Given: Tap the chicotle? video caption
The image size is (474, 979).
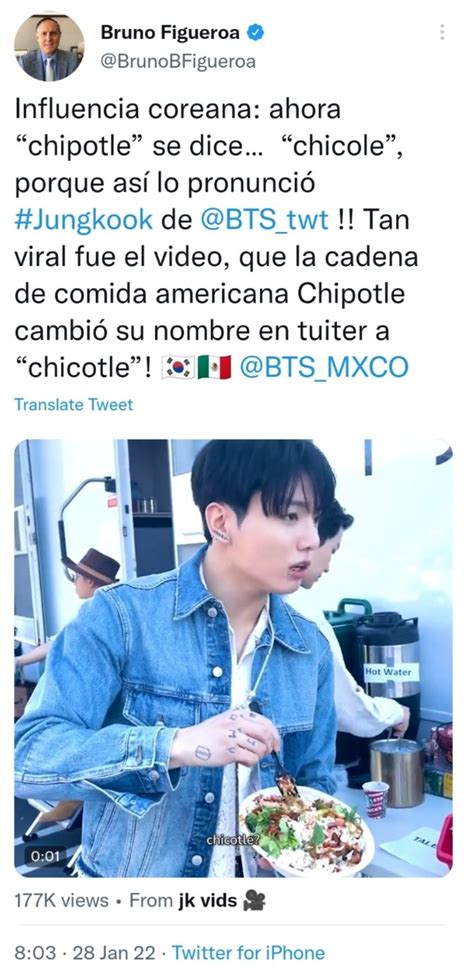Looking at the screenshot, I should (x=232, y=841).
